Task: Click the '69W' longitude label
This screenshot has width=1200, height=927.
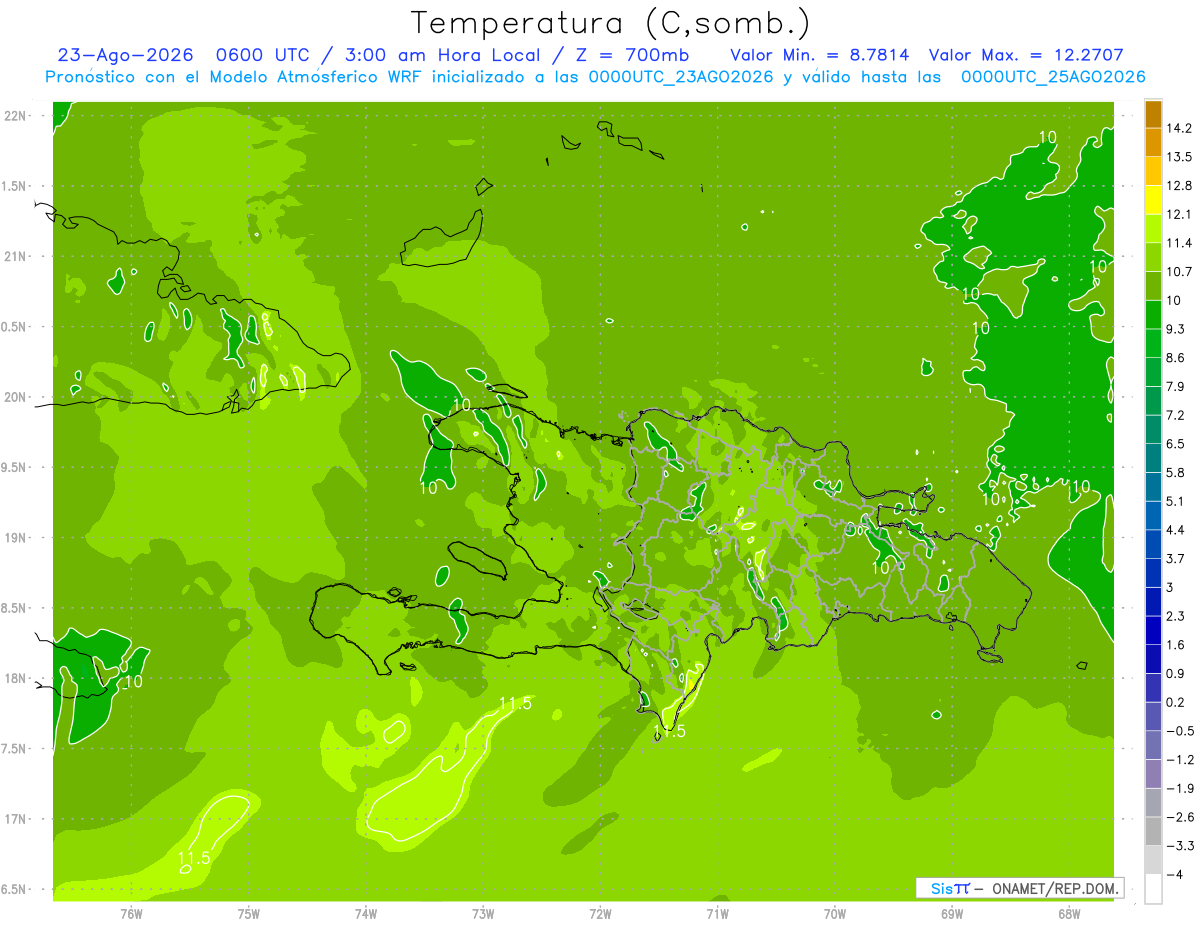Action: click(x=952, y=913)
